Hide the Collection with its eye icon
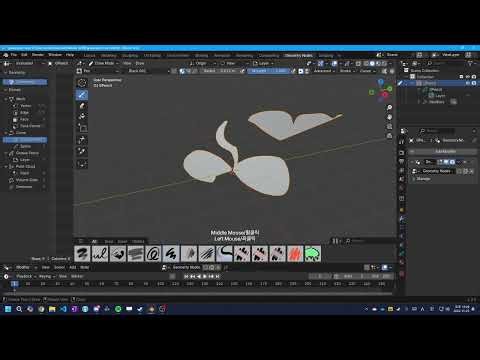 tap(468, 77)
